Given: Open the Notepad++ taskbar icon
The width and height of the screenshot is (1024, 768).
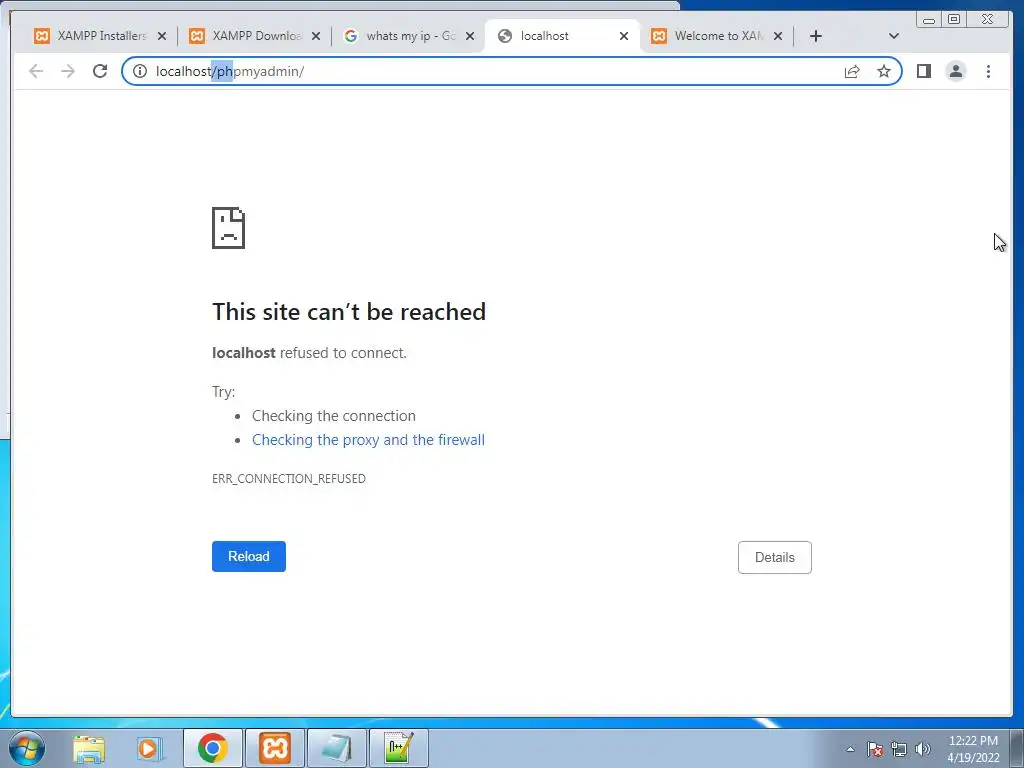Looking at the screenshot, I should pyautogui.click(x=398, y=748).
